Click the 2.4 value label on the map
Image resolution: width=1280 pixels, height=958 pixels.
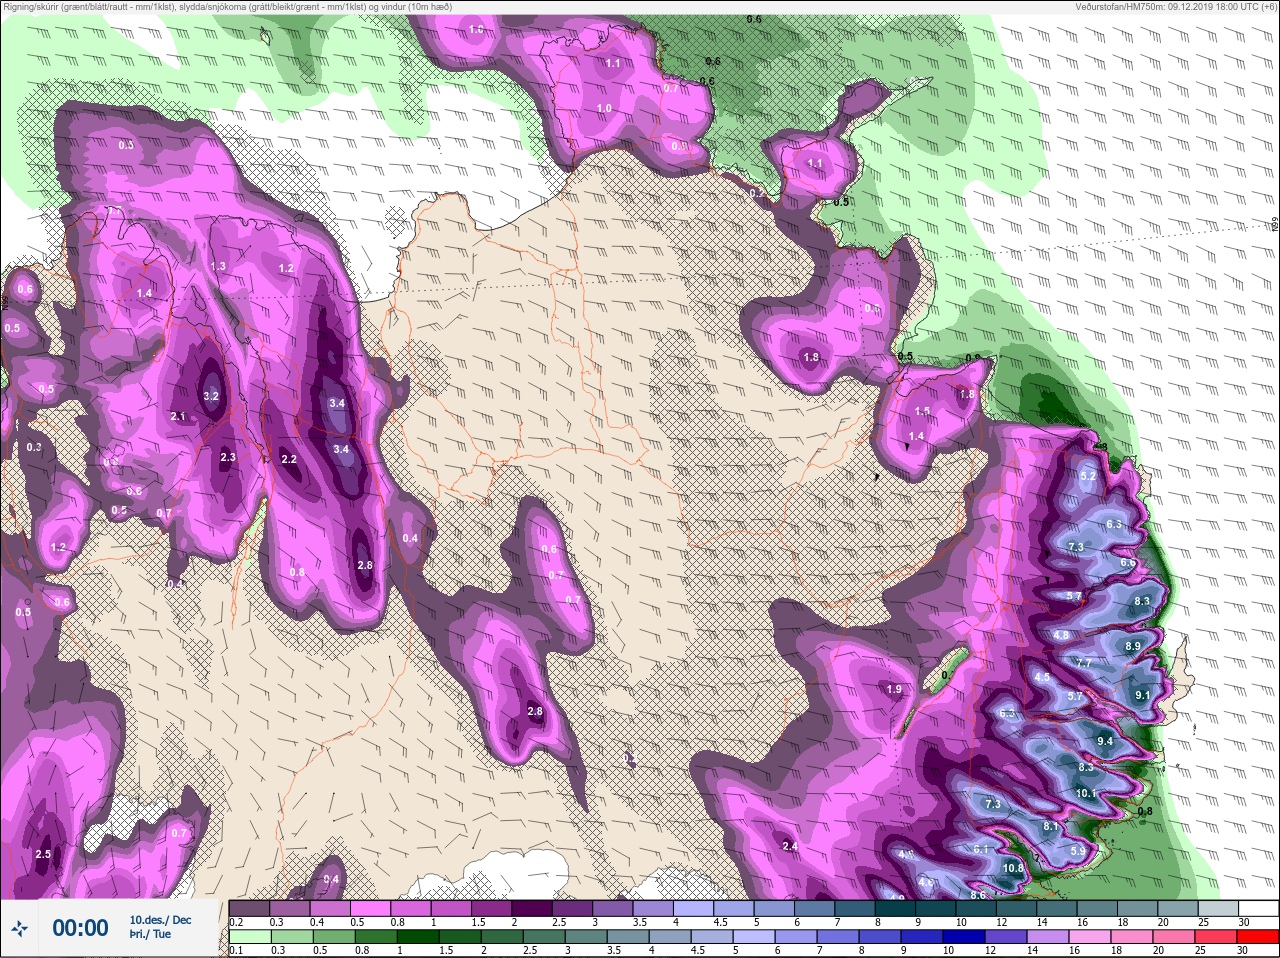790,846
